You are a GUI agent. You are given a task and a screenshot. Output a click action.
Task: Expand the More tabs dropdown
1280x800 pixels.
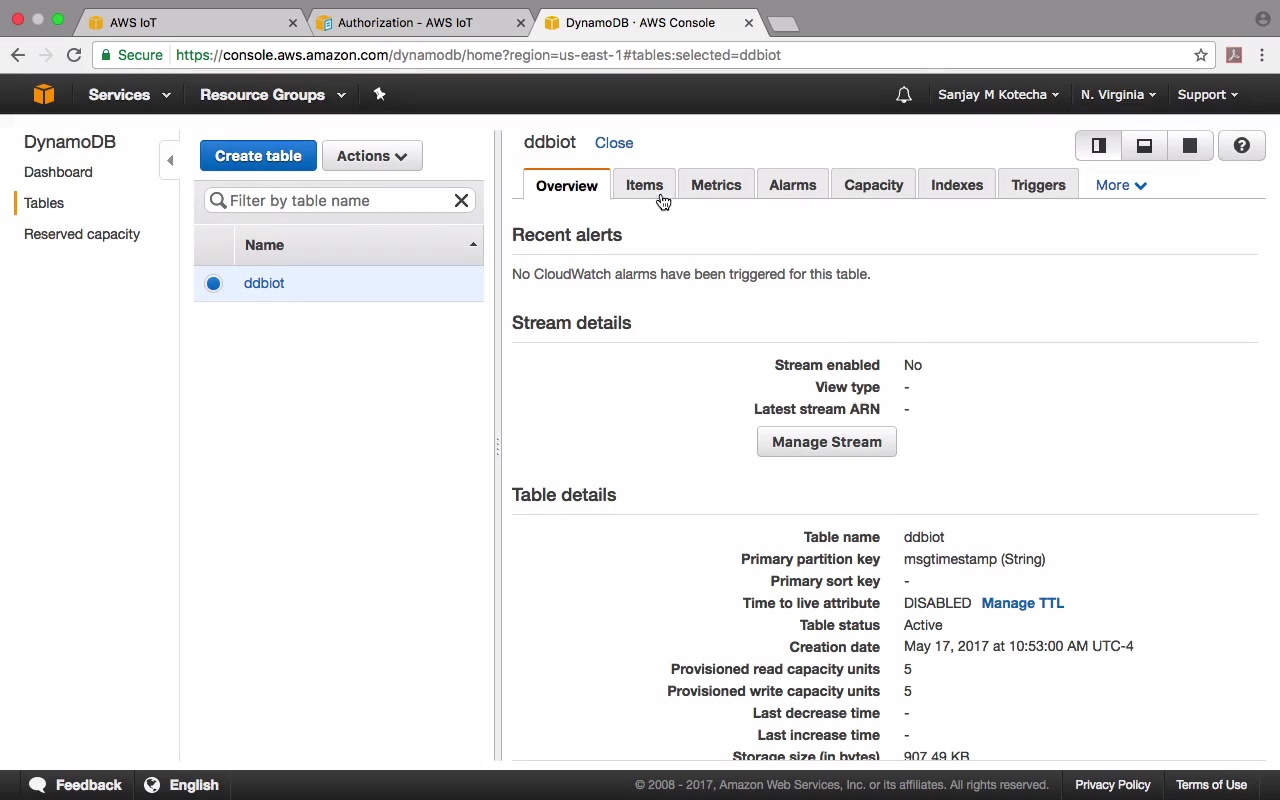[x=1121, y=185]
